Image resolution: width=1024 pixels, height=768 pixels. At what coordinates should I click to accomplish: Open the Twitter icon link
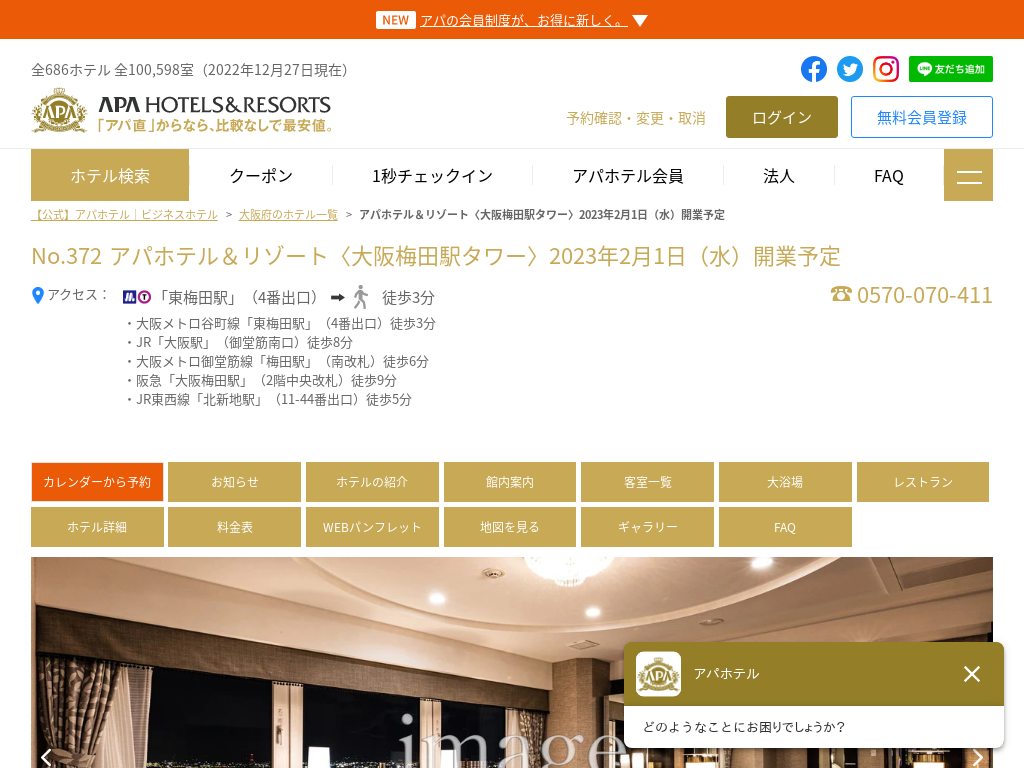(850, 69)
